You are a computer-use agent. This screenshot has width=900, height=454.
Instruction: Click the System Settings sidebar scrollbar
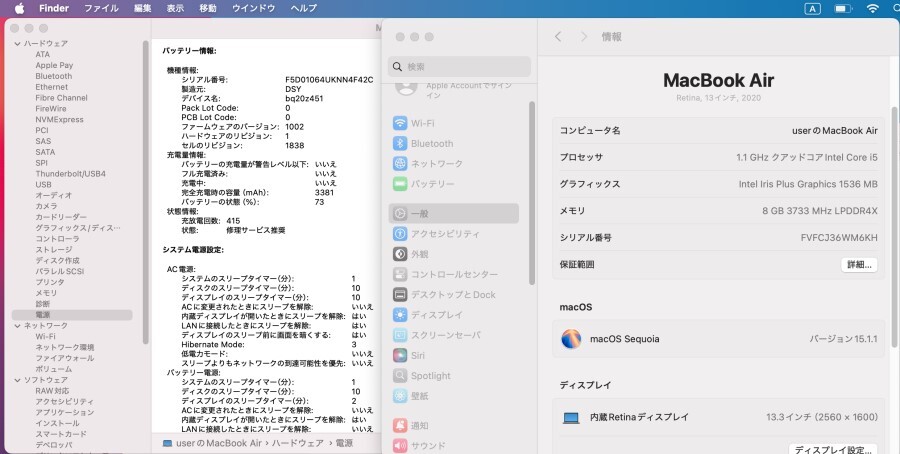[532, 193]
